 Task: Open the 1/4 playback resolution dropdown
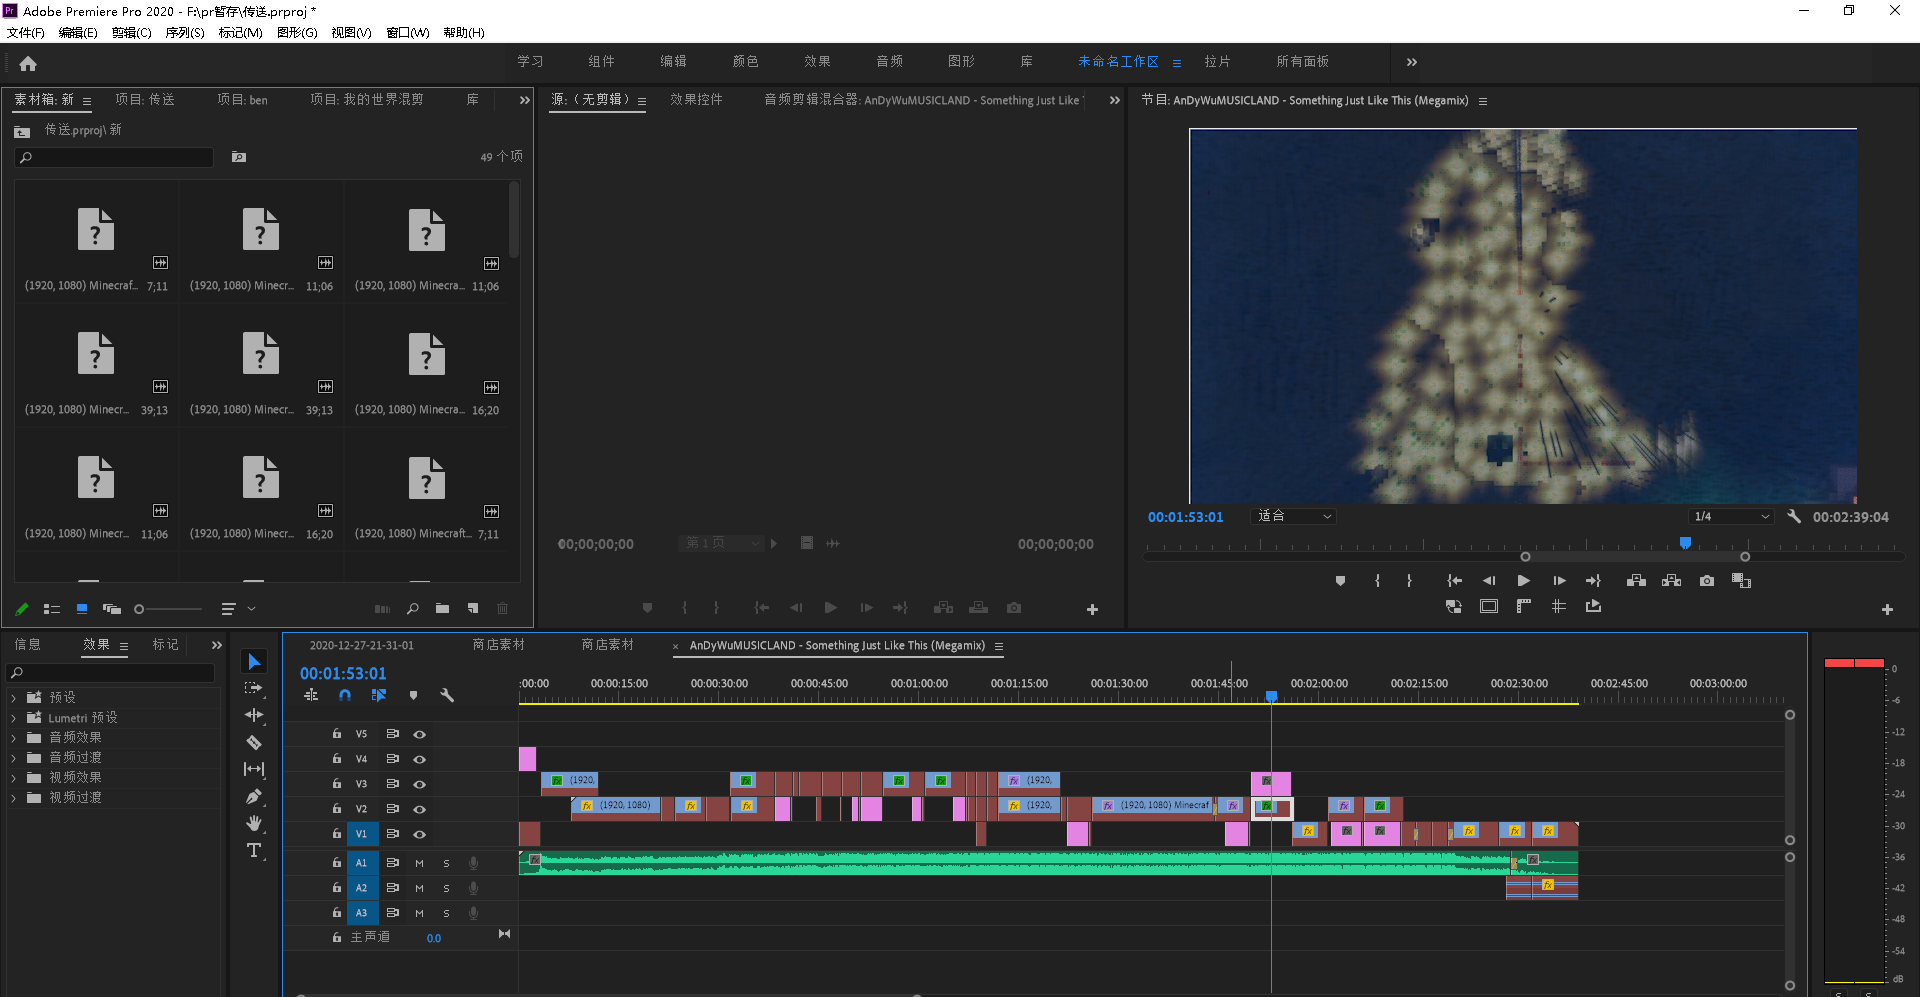(1731, 516)
